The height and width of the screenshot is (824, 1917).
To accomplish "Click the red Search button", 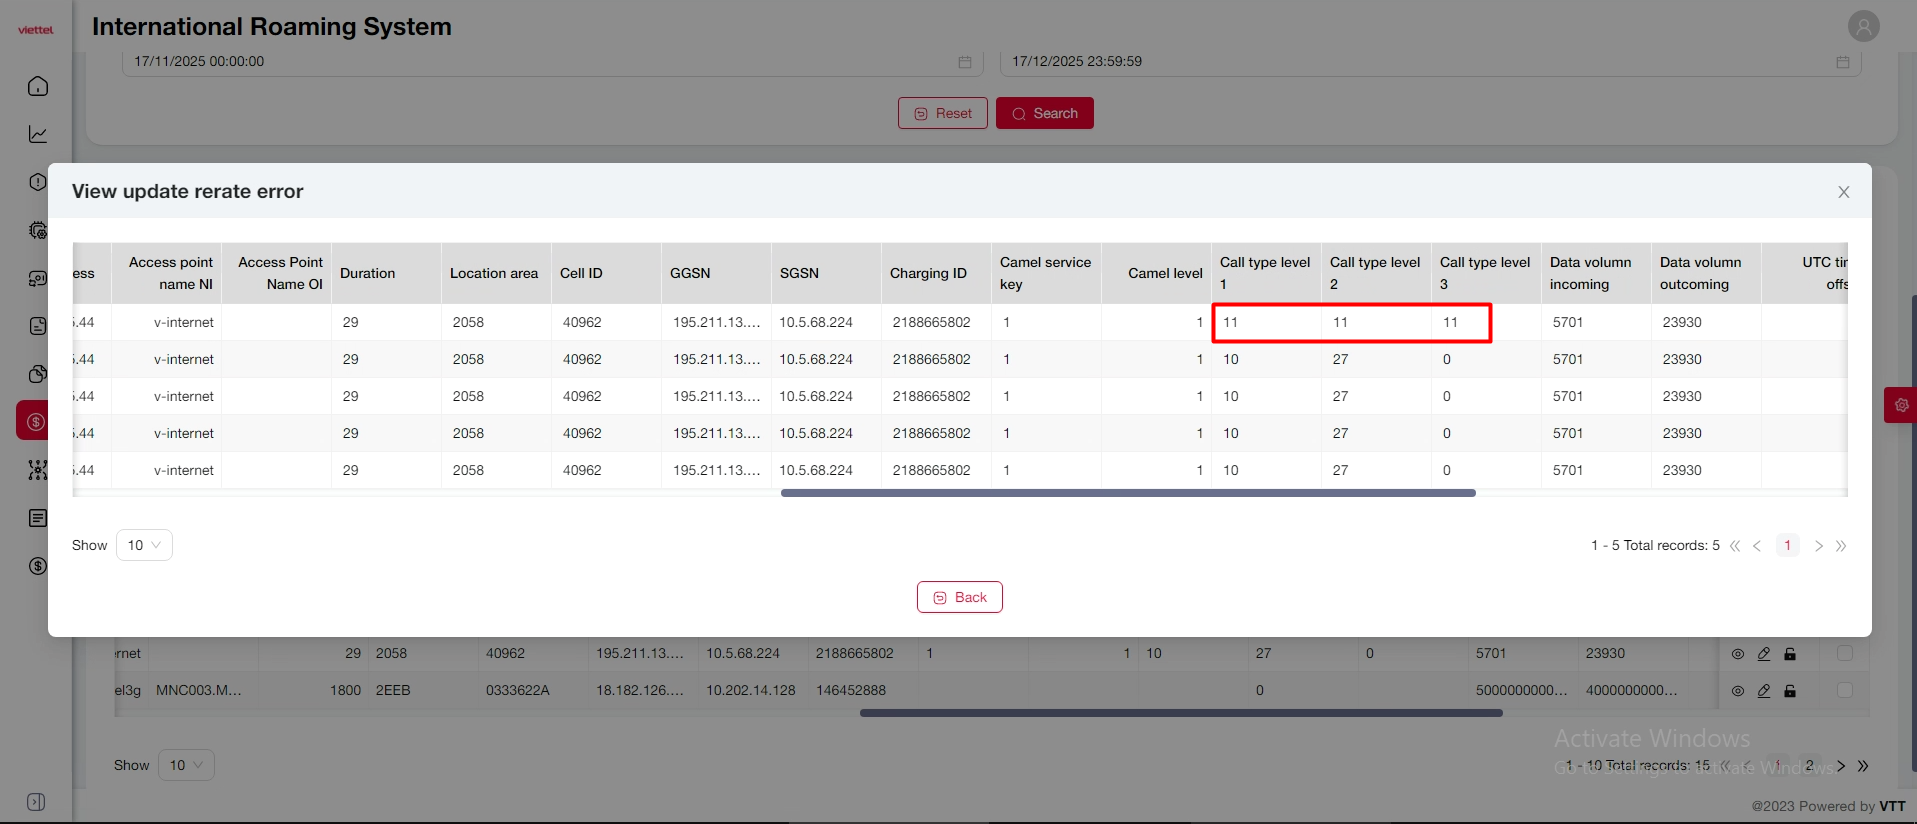I will point(1044,113).
